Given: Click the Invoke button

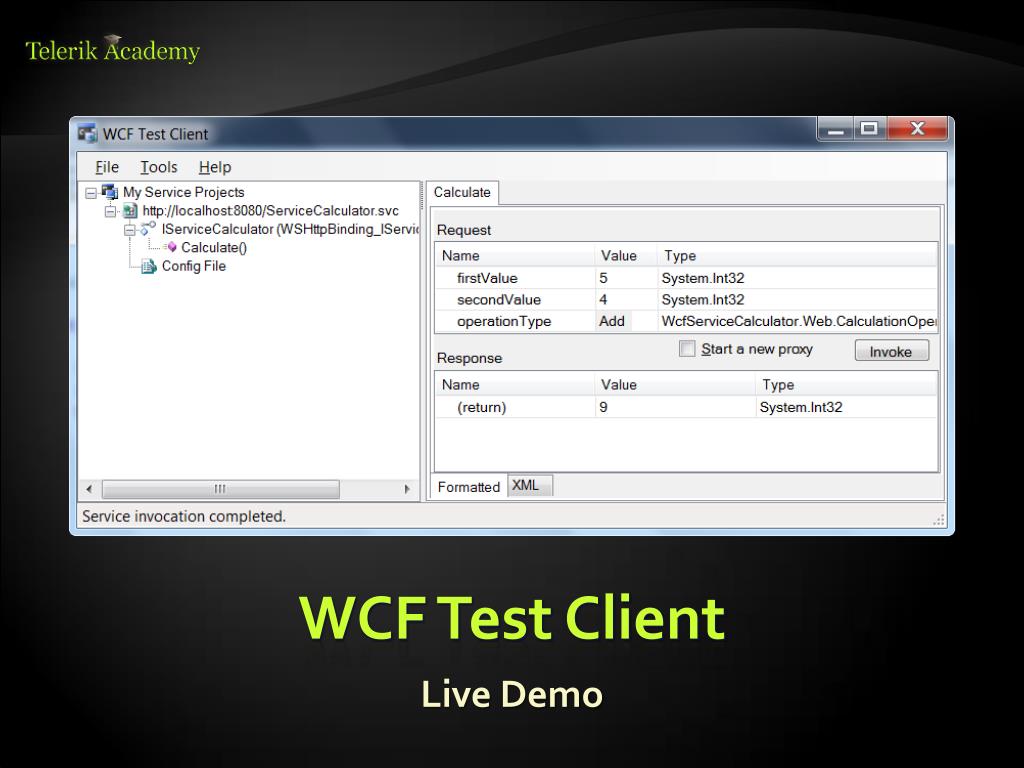Looking at the screenshot, I should pos(891,351).
